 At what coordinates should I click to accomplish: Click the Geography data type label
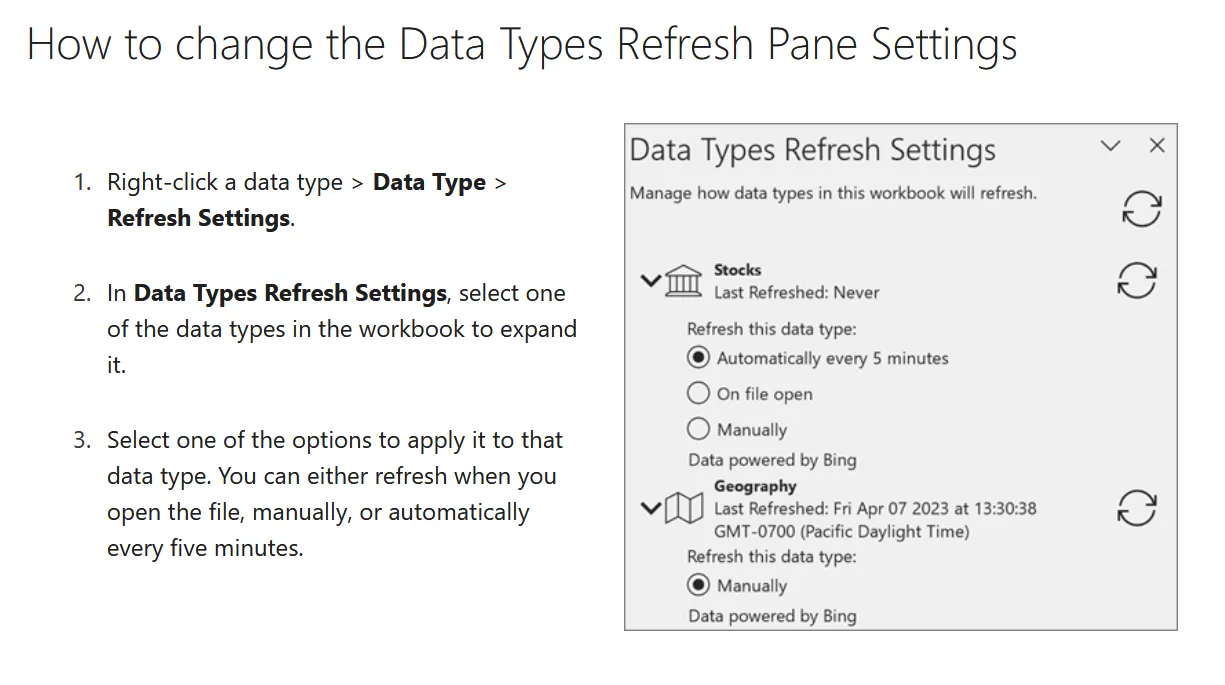point(755,487)
